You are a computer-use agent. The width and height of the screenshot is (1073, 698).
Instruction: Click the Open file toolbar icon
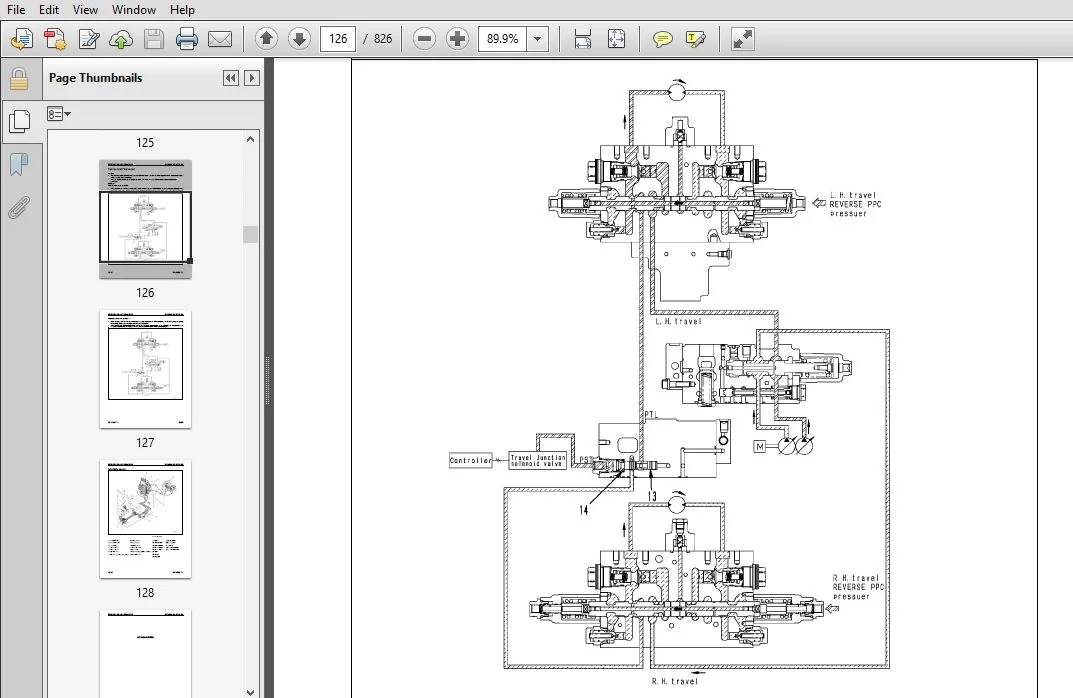pyautogui.click(x=22, y=39)
